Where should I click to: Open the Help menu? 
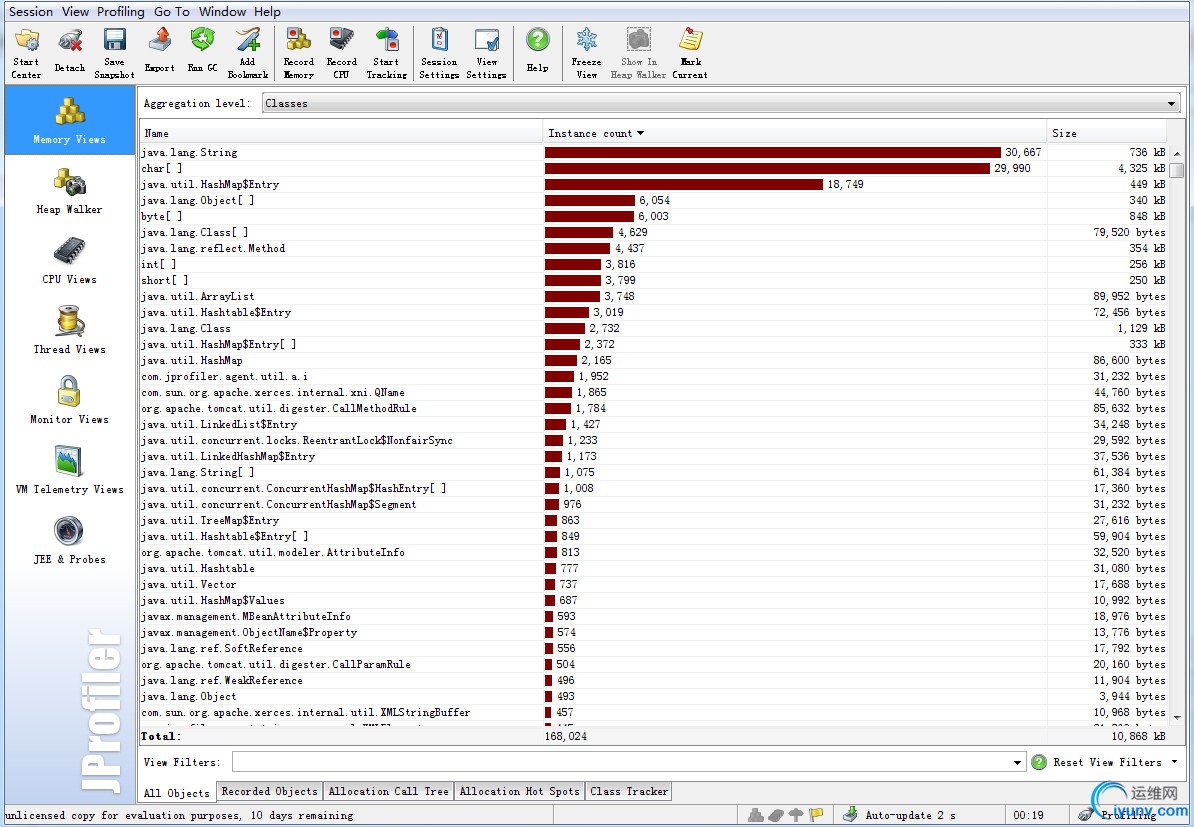tap(267, 11)
